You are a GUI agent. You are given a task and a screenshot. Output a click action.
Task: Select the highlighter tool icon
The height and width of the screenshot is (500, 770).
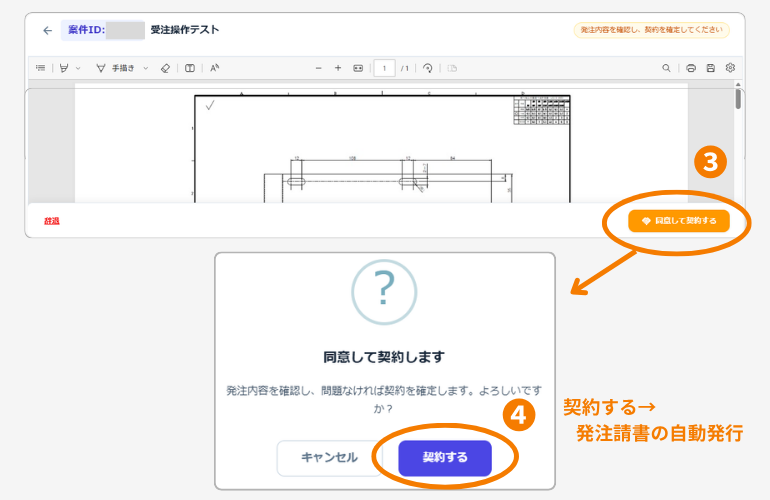pos(64,68)
